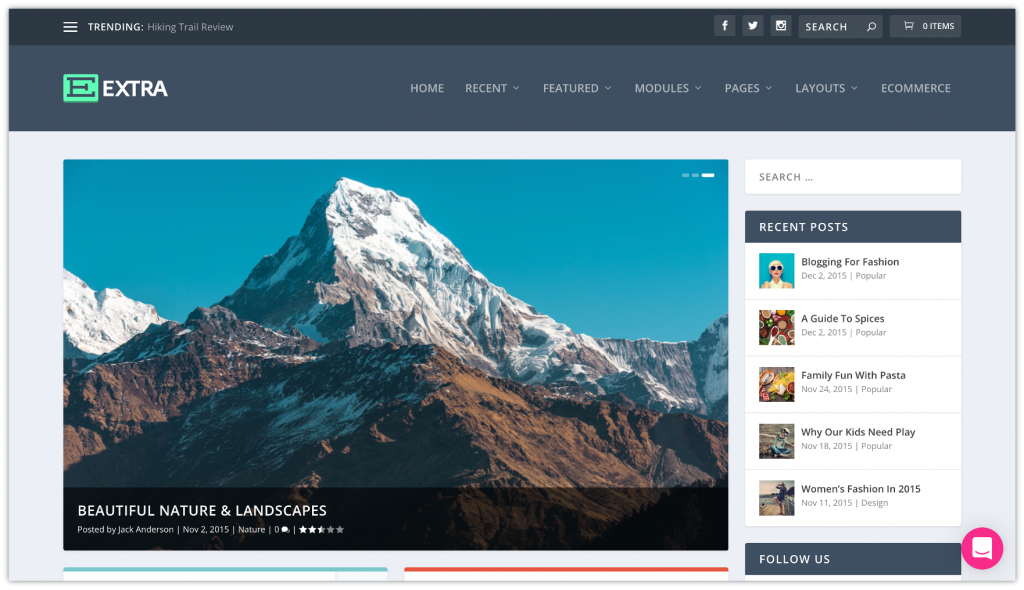Open the hamburger menu
The width and height of the screenshot is (1024, 590).
(x=70, y=27)
